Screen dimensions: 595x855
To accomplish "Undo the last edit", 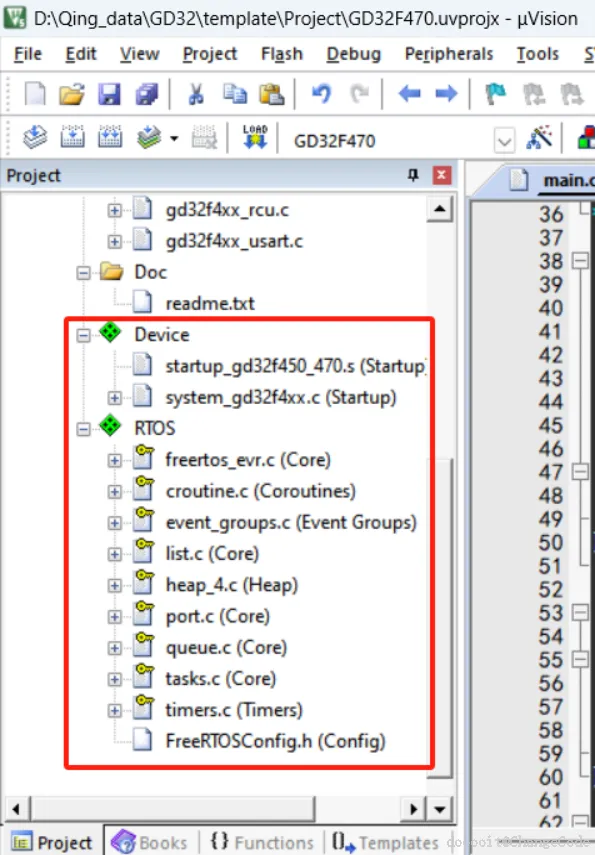I will 322,94.
